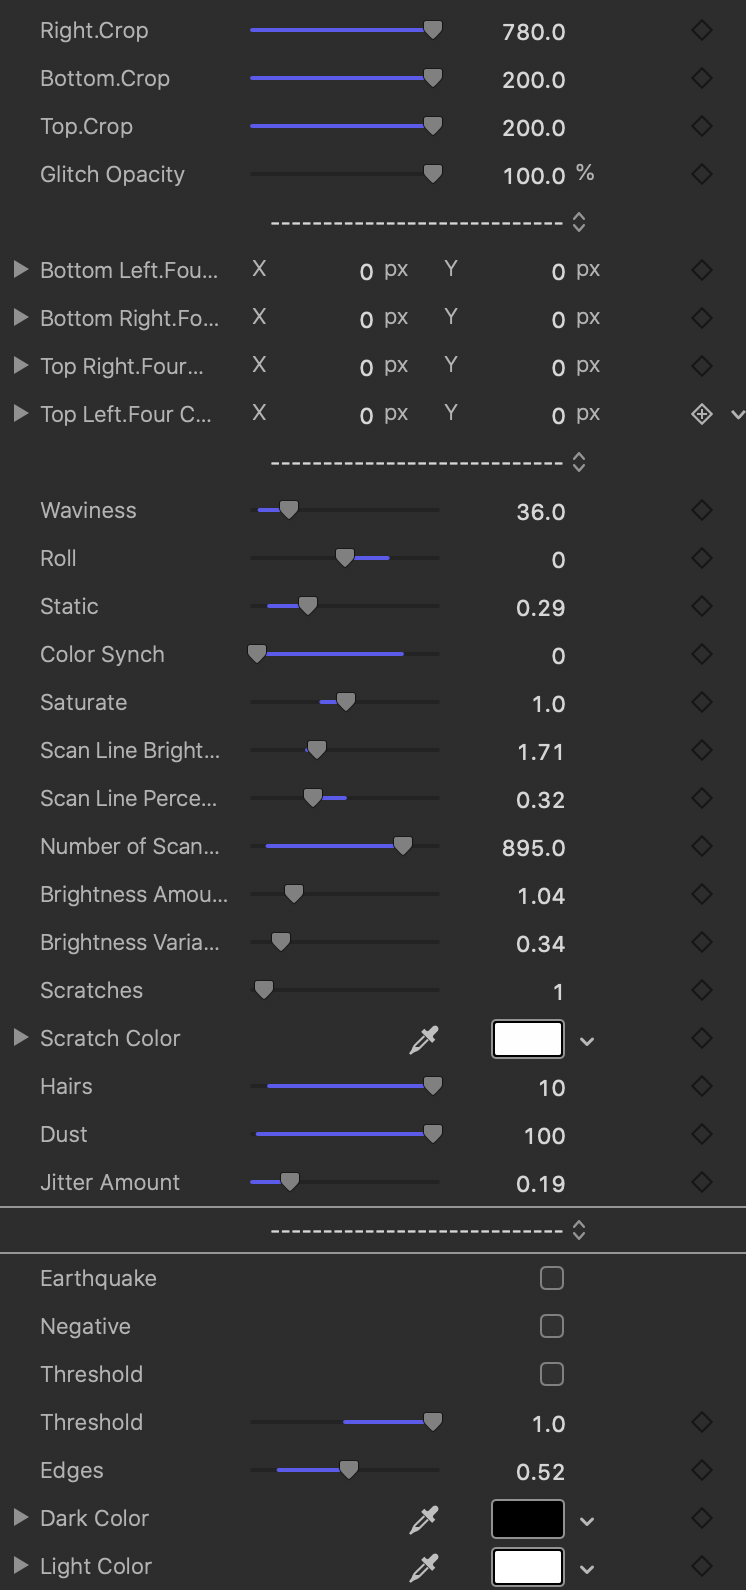Add keyframe for Waviness parameter
The image size is (746, 1590).
[702, 511]
